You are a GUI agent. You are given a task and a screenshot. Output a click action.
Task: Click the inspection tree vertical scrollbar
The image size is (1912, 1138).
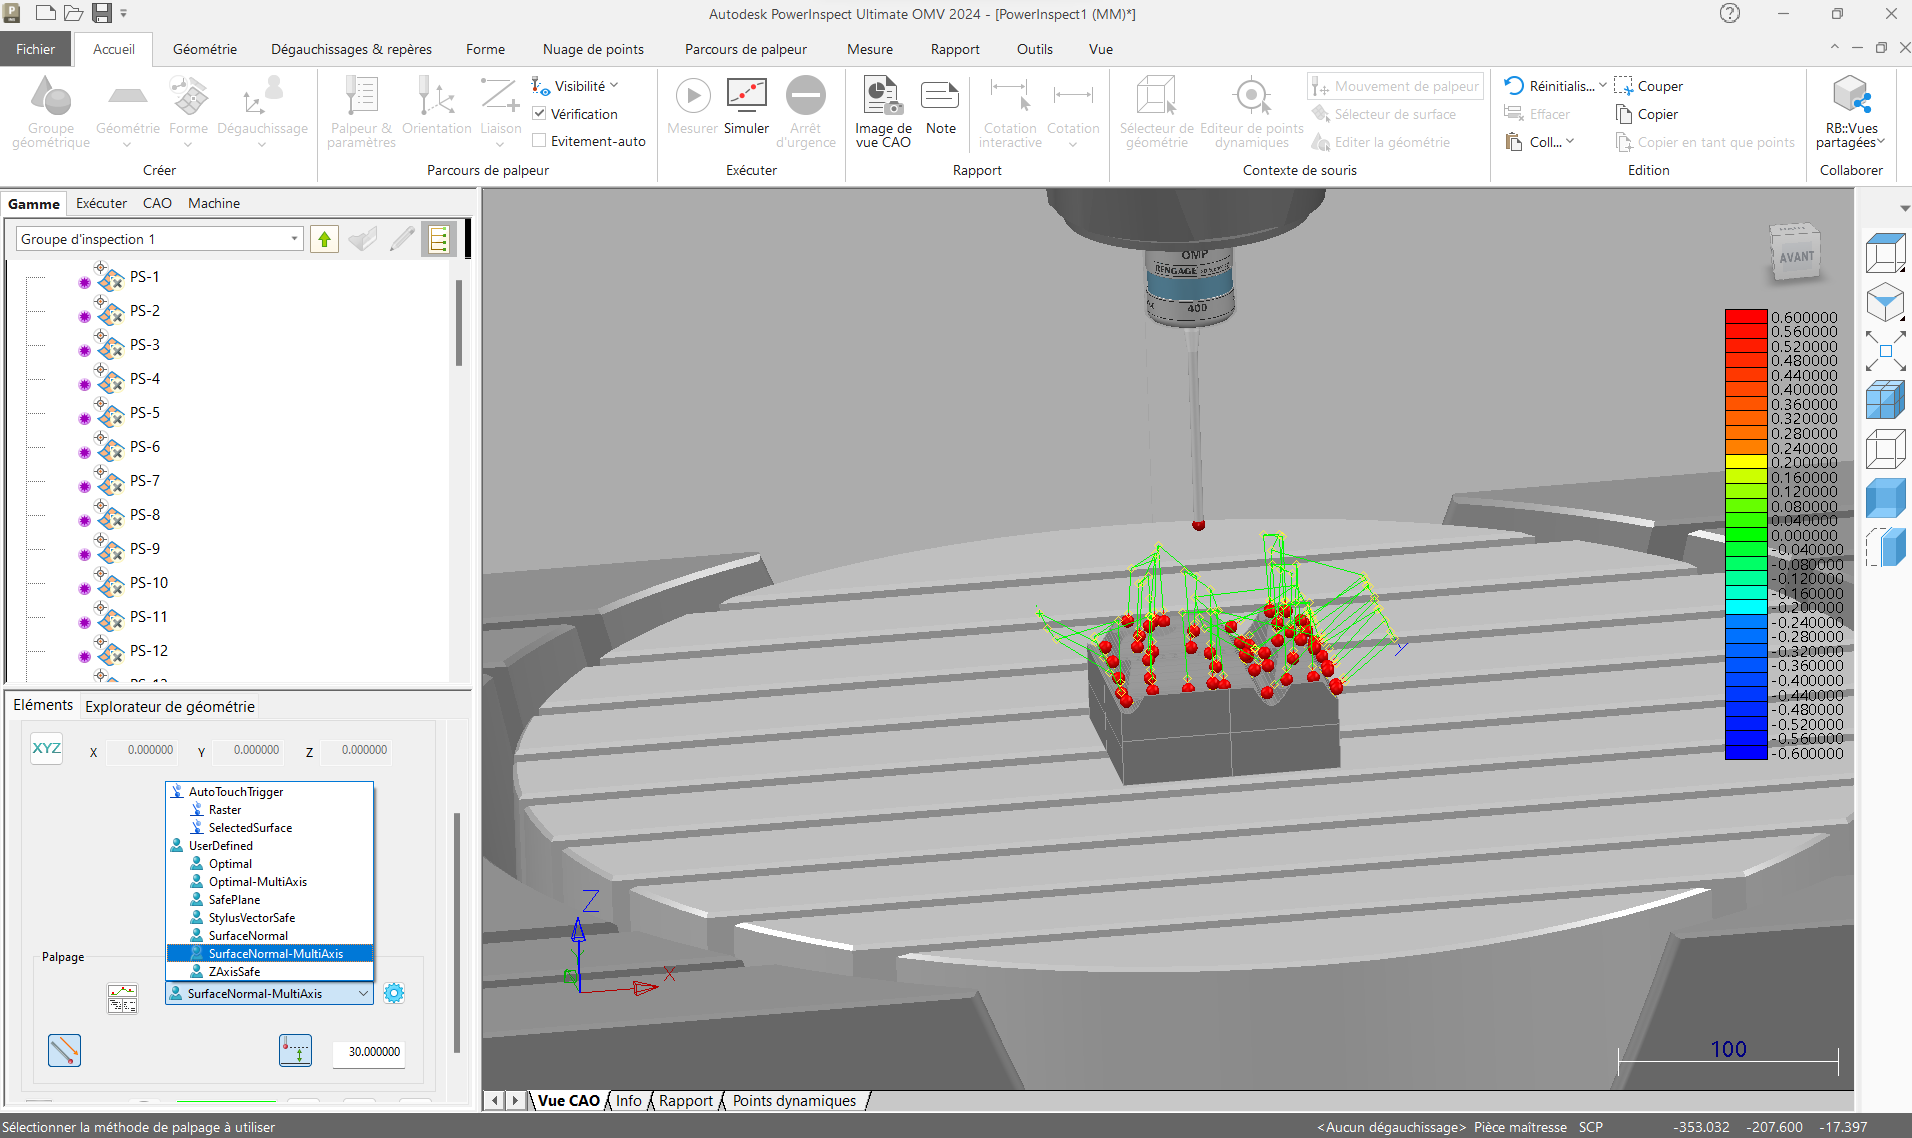(459, 322)
